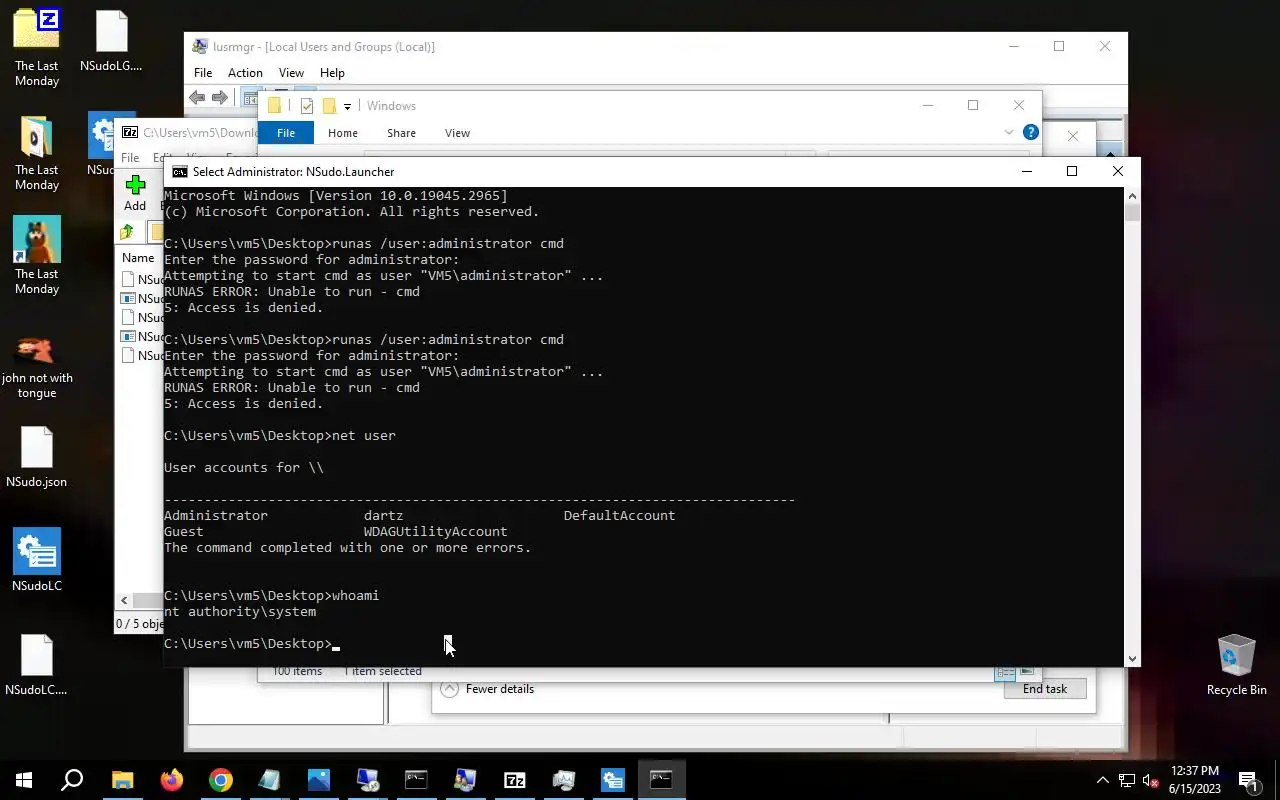Launch Google Chrome from the taskbar
Viewport: 1280px width, 800px height.
220,780
